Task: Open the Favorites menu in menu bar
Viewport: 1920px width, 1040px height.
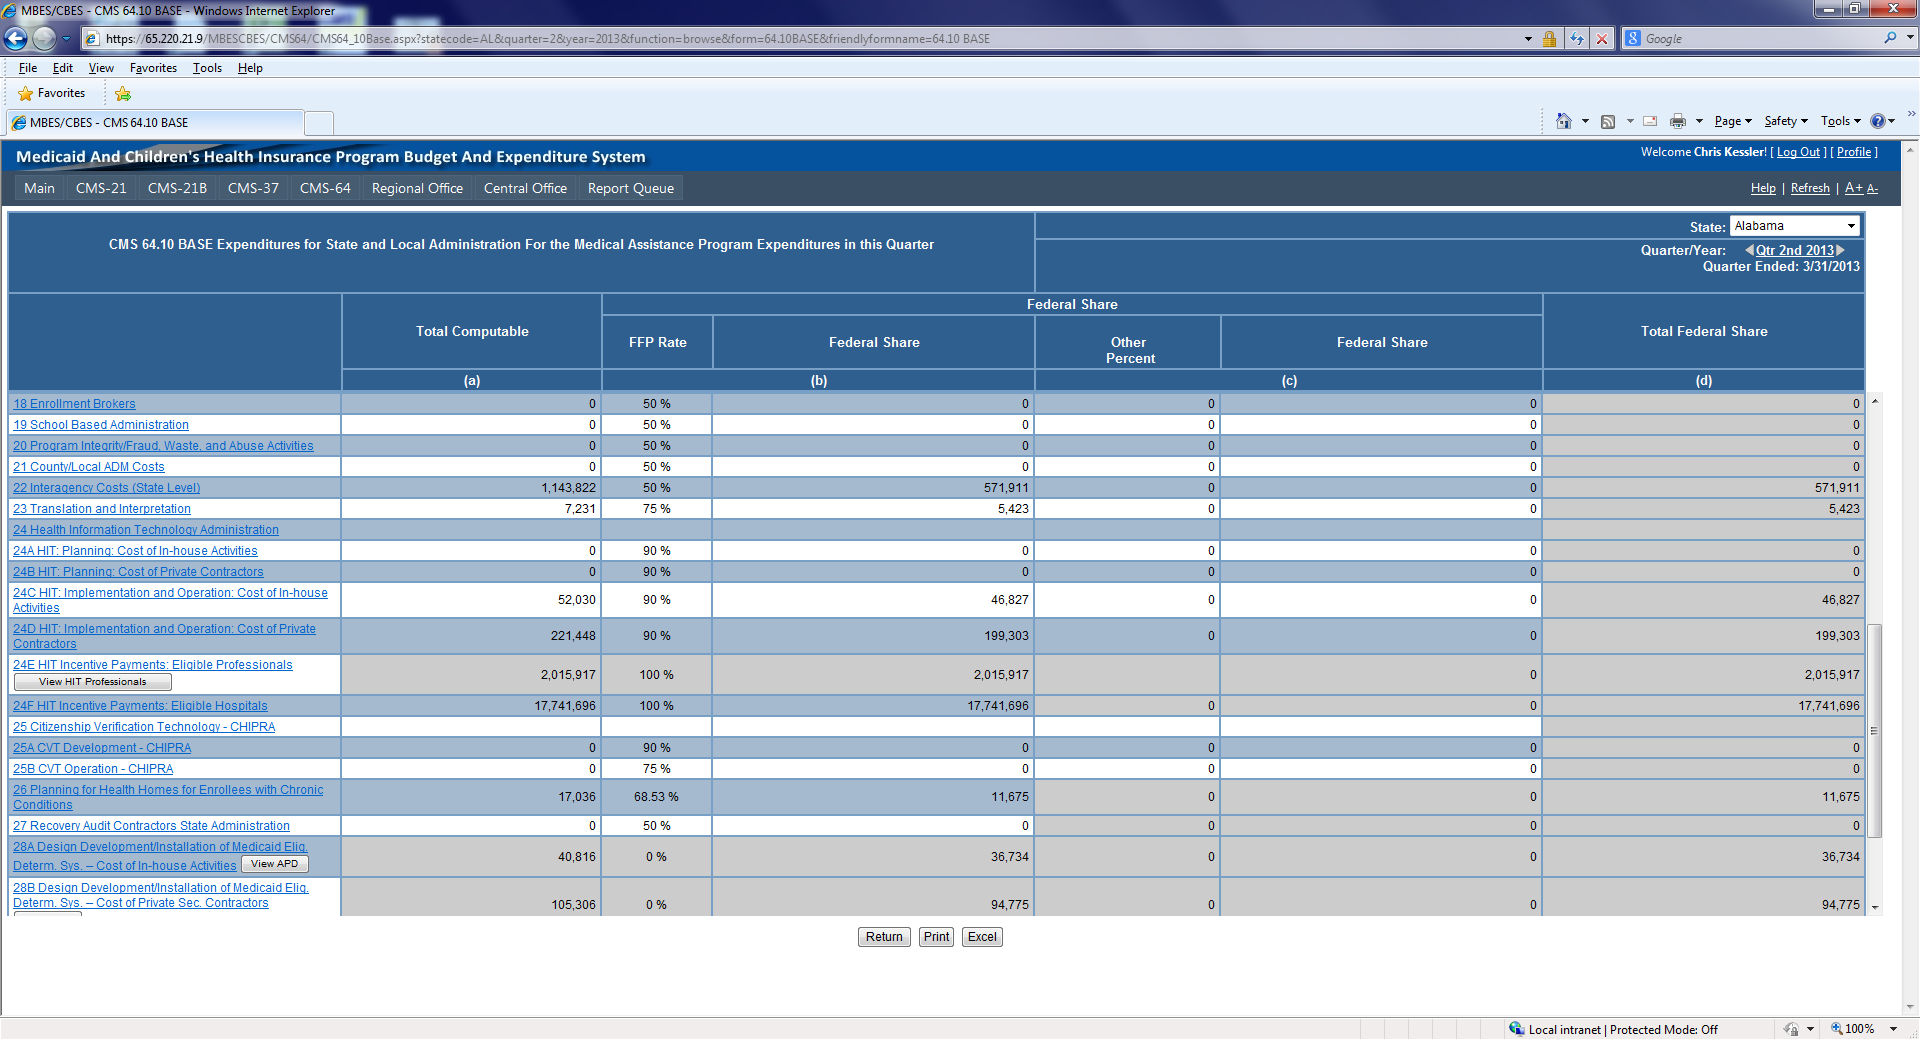Action: 153,68
